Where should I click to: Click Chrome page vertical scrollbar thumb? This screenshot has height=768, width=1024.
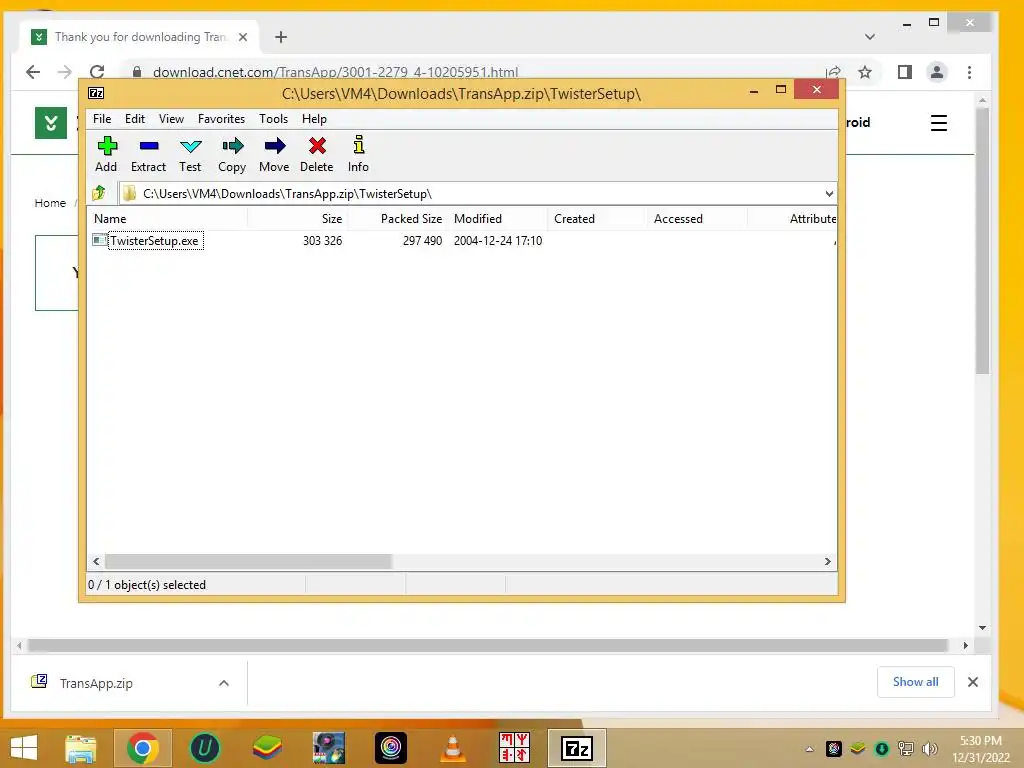982,242
